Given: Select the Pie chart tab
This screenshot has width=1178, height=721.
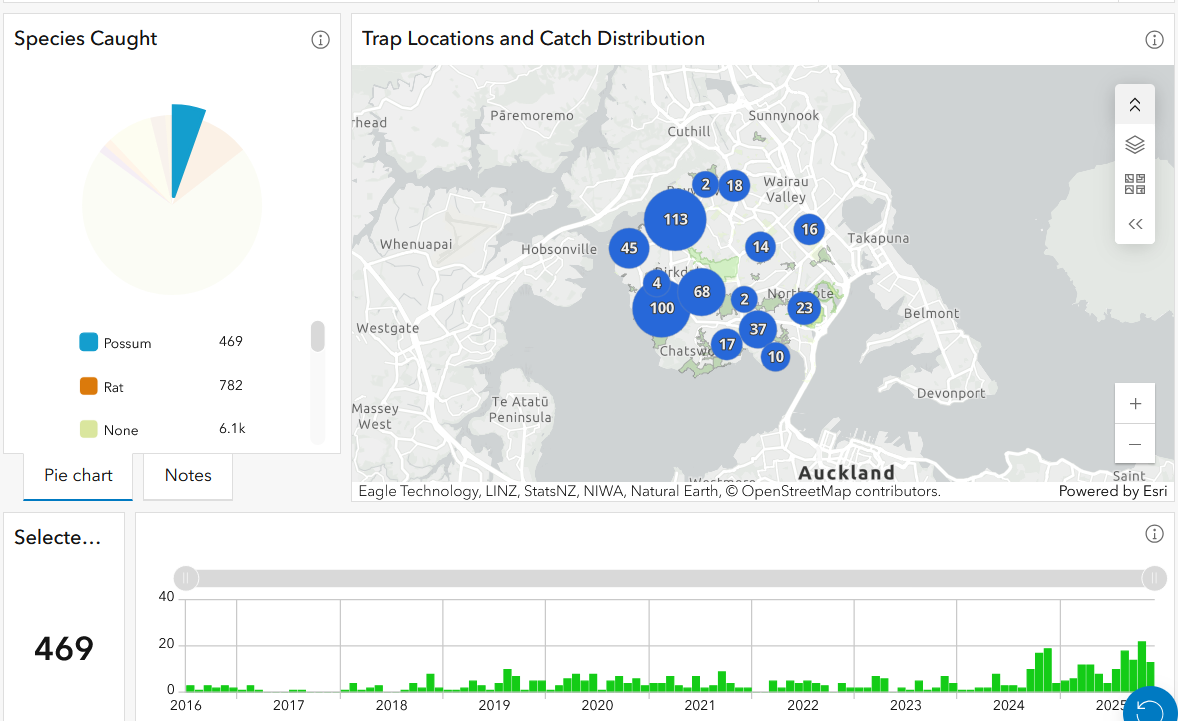Looking at the screenshot, I should click(78, 476).
